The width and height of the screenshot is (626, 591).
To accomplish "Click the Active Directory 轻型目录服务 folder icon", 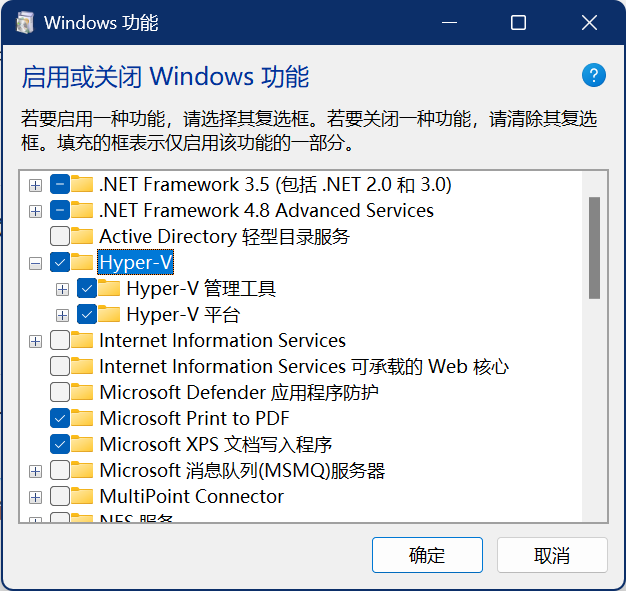I will (x=83, y=236).
